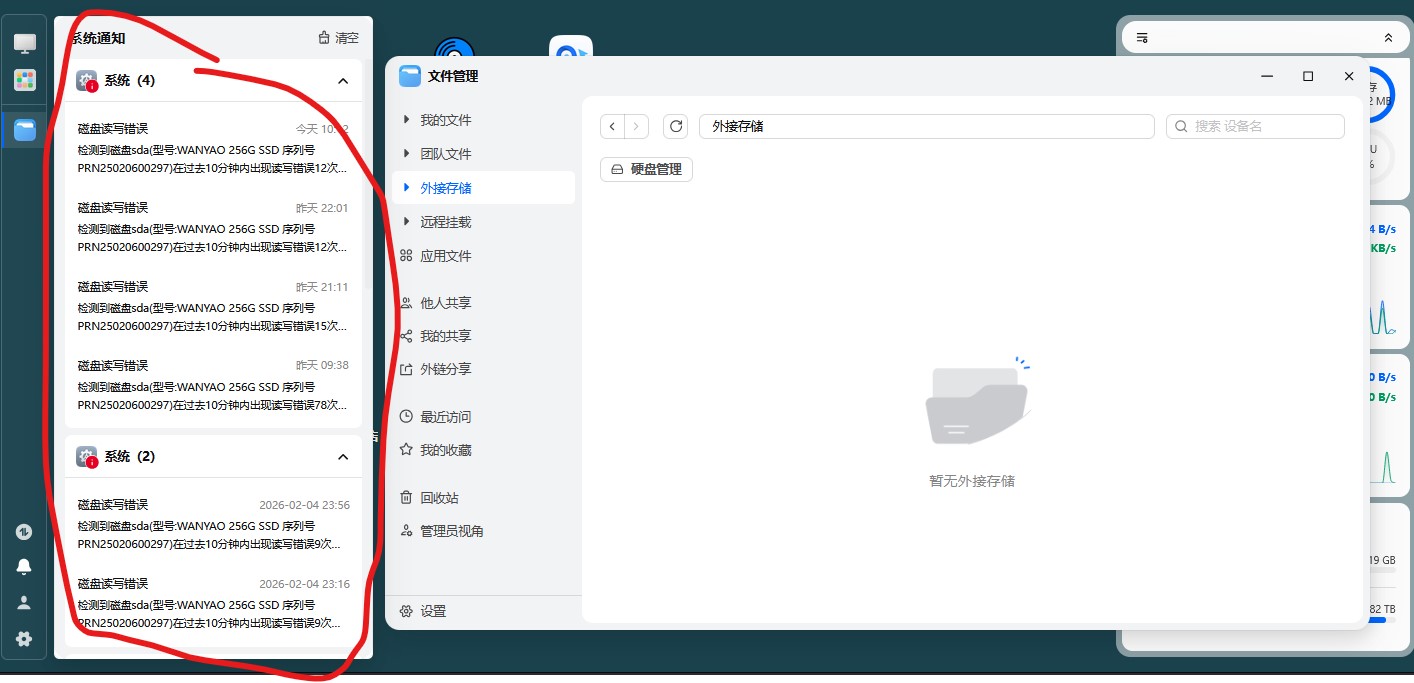Select the blue file manager dock icon
Viewport: 1414px width, 683px height.
click(x=25, y=130)
